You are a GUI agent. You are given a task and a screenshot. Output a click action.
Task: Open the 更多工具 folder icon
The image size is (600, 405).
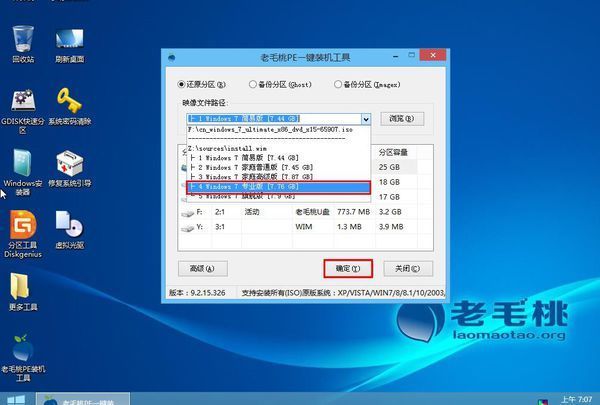pos(23,292)
